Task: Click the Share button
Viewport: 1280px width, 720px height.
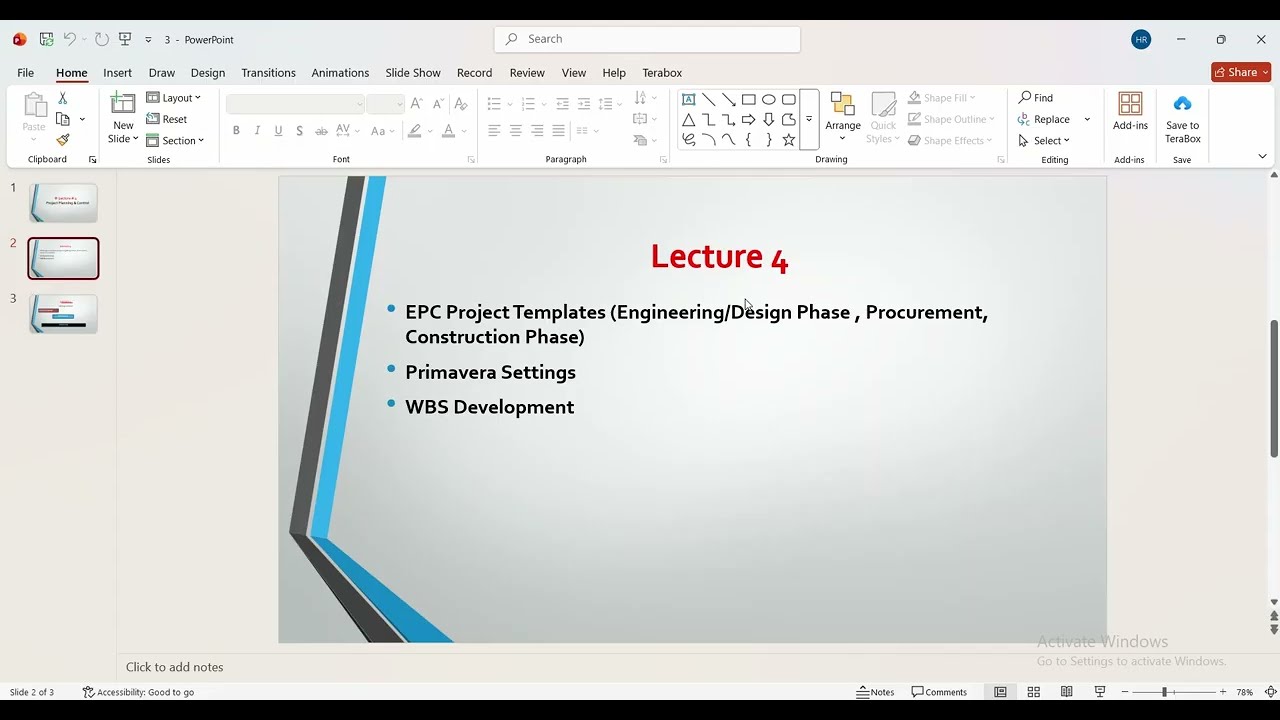Action: click(x=1240, y=72)
